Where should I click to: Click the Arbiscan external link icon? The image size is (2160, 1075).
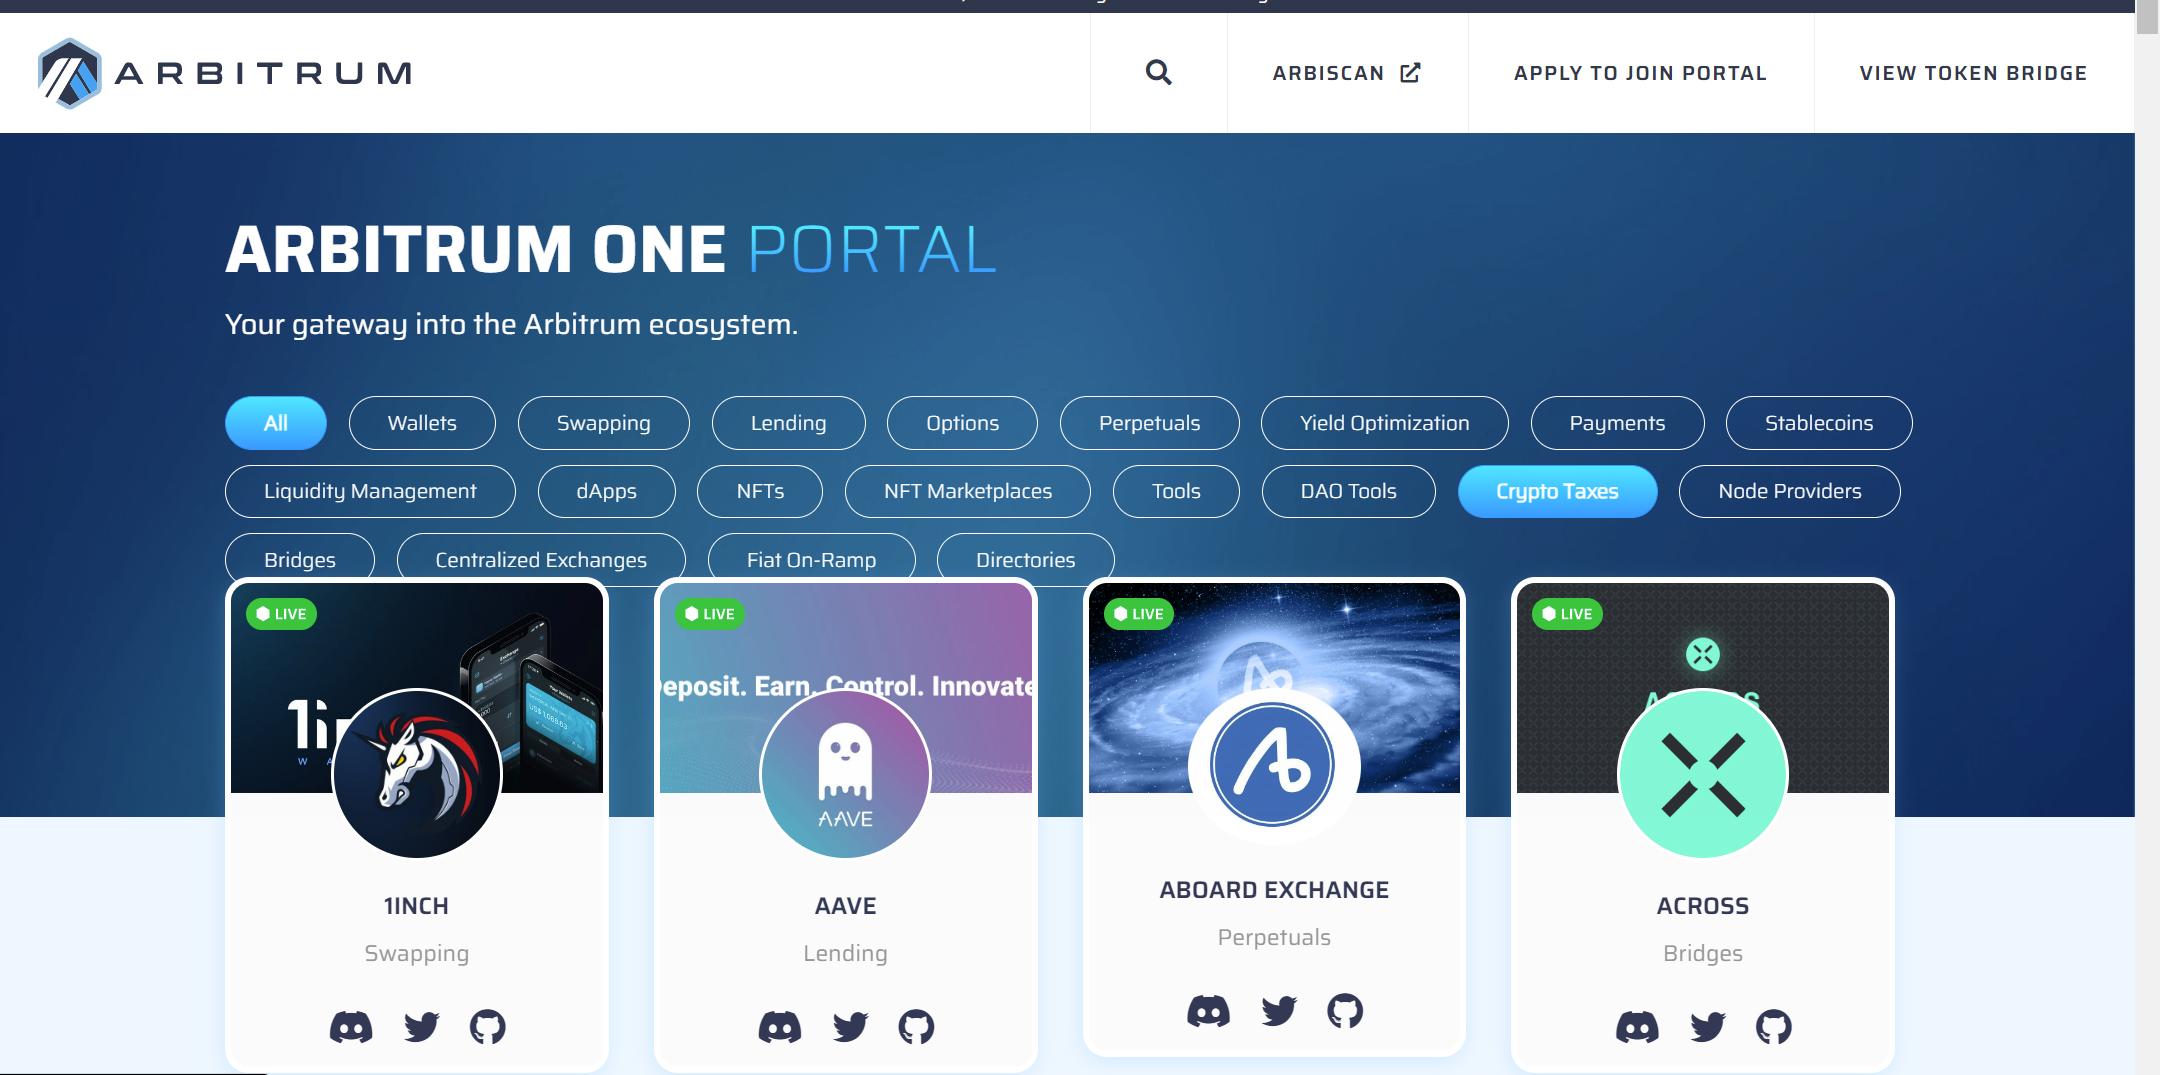point(1410,73)
